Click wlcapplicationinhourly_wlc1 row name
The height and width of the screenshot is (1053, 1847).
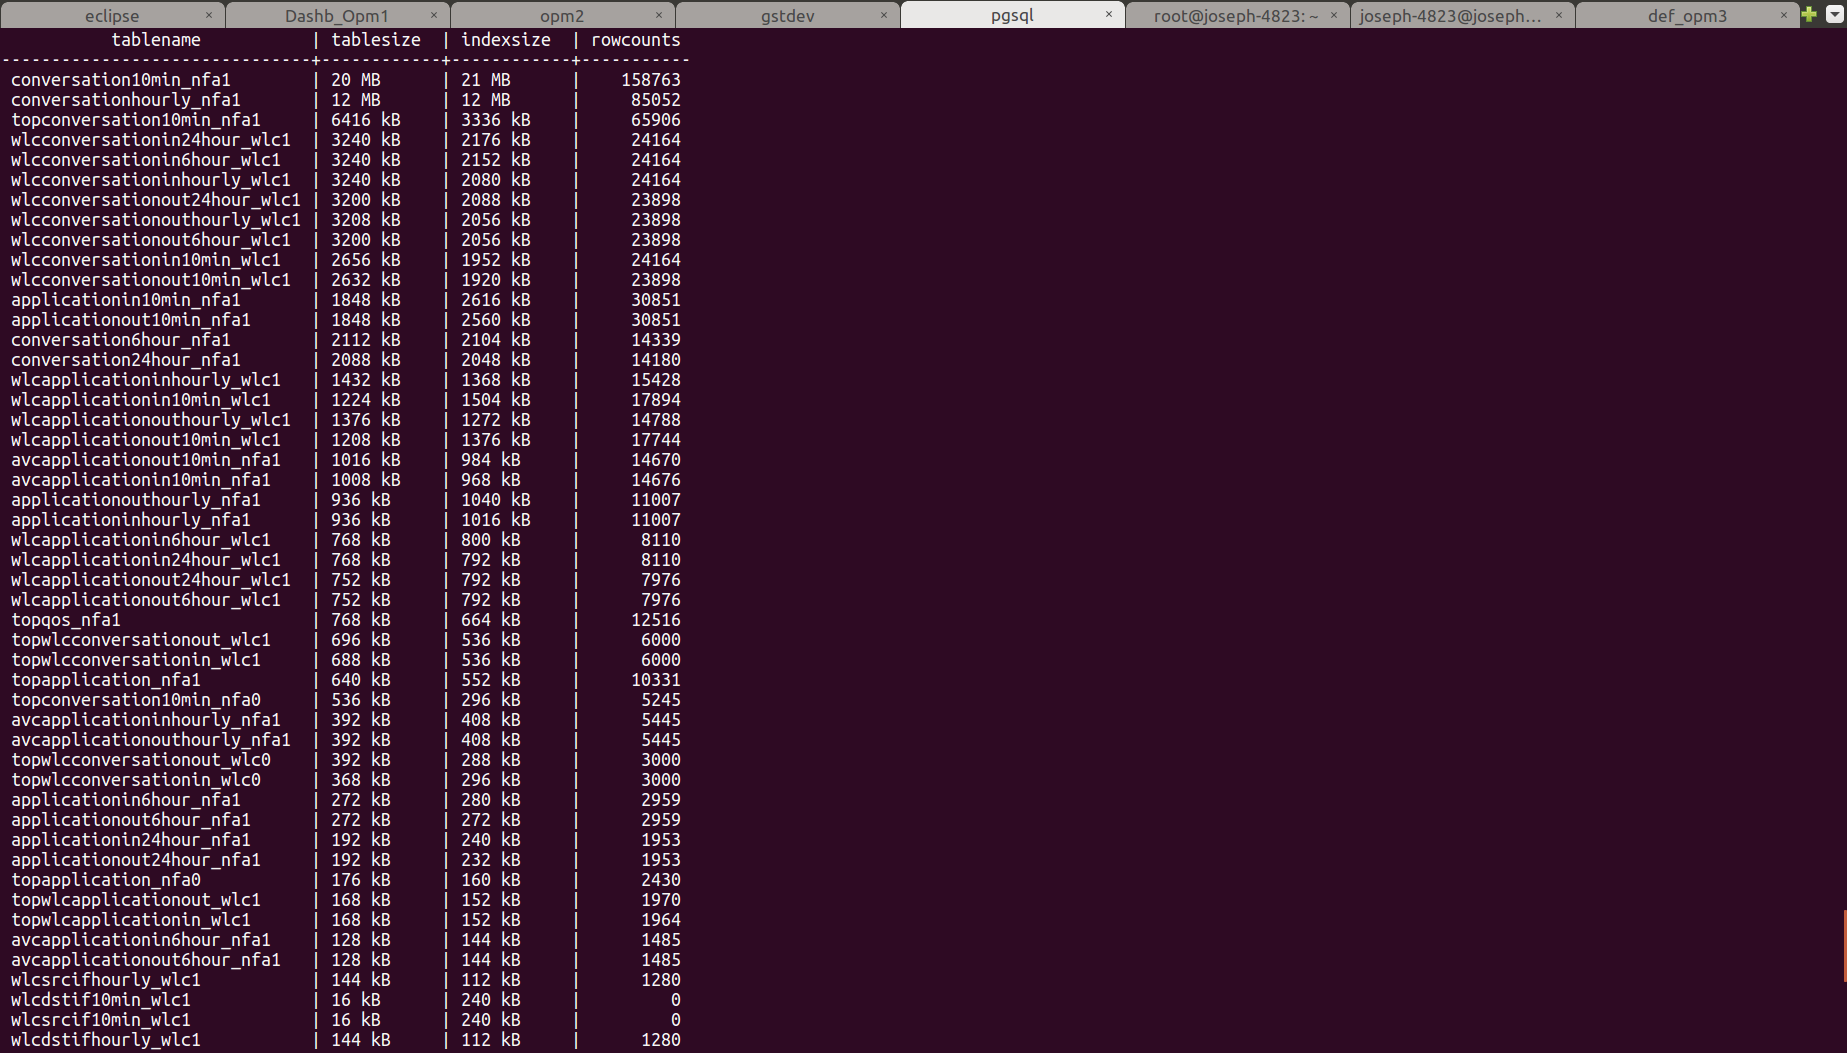pos(146,380)
